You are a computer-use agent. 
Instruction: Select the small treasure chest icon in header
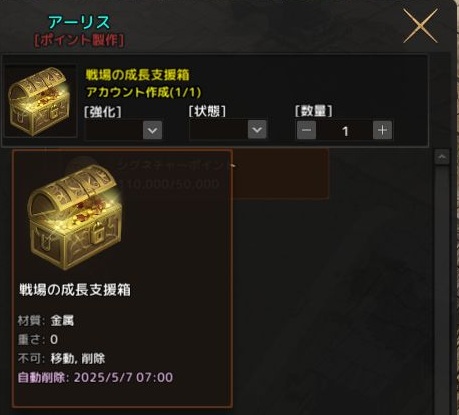tap(41, 101)
